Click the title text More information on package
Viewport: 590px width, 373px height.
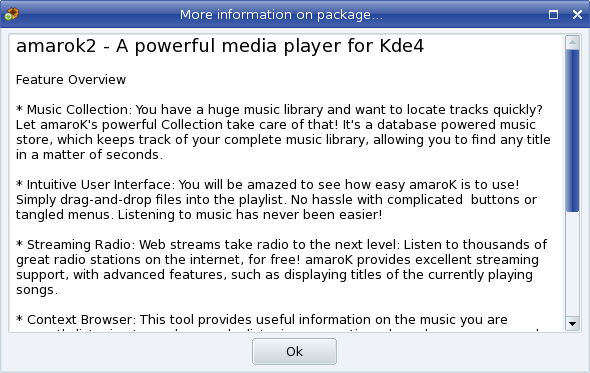click(281, 15)
